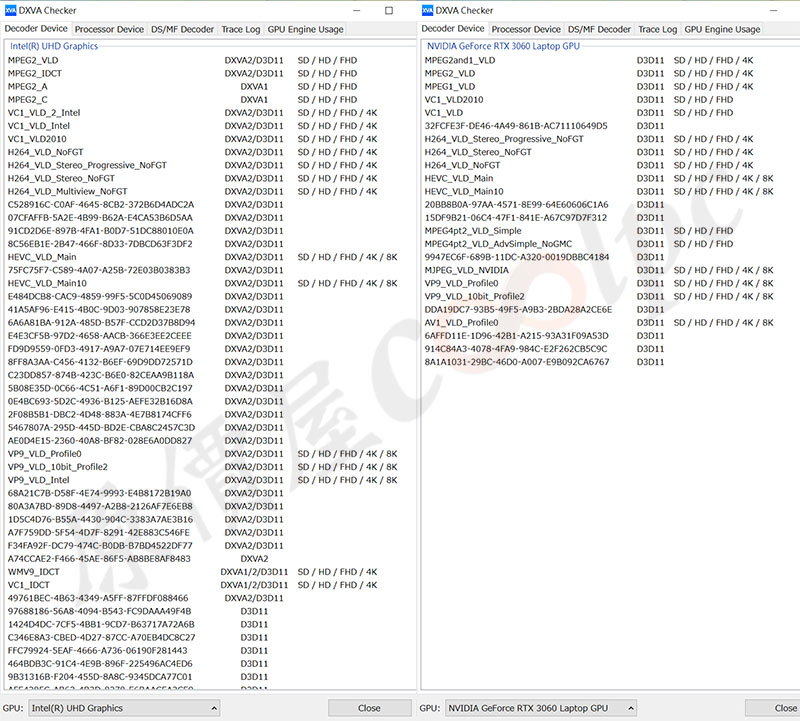The image size is (800, 721).
Task: Select the Decoder Device tab in the Intel window
Action: pyautogui.click(x=36, y=29)
